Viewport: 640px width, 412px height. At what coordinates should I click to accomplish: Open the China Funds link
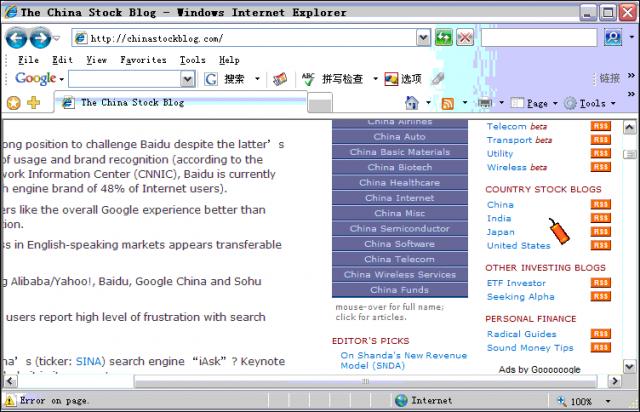point(400,290)
